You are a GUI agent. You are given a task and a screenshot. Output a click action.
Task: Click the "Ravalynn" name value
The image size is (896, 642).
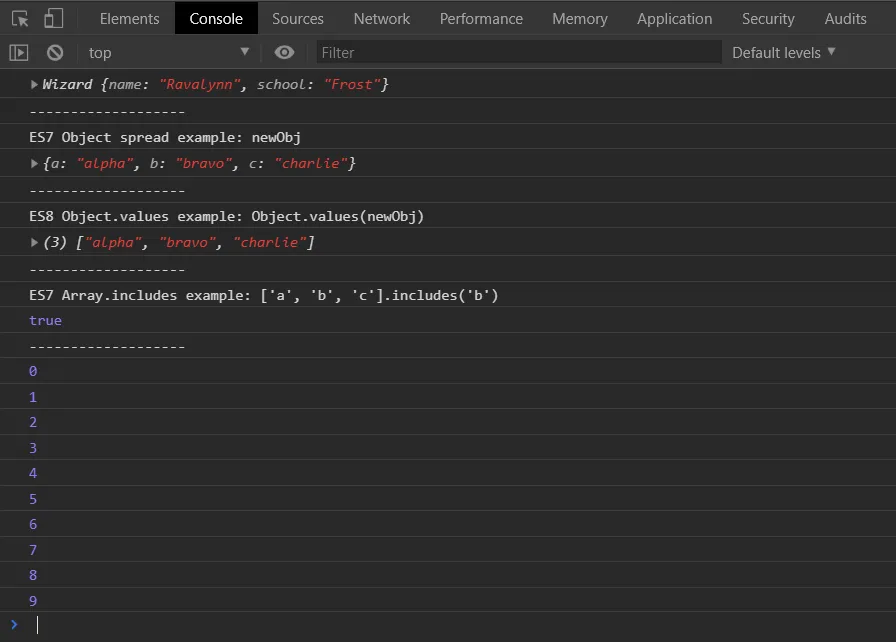pyautogui.click(x=199, y=85)
